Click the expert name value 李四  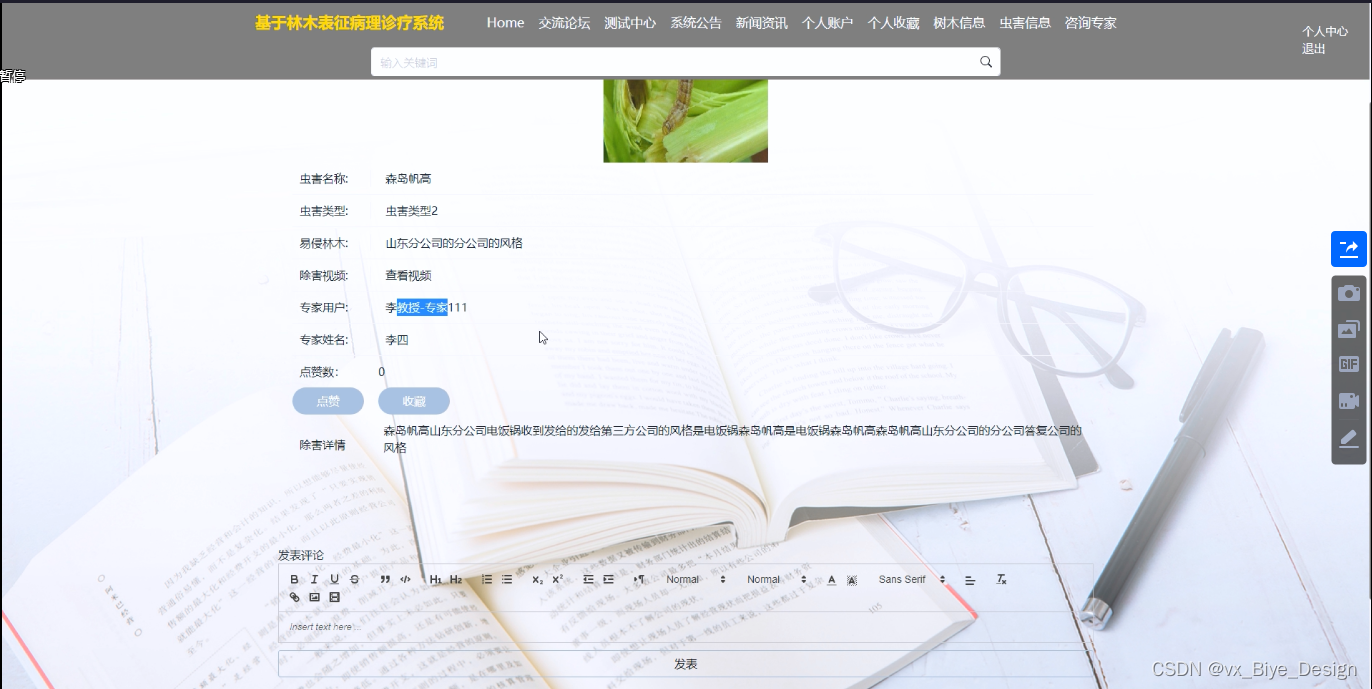[397, 340]
